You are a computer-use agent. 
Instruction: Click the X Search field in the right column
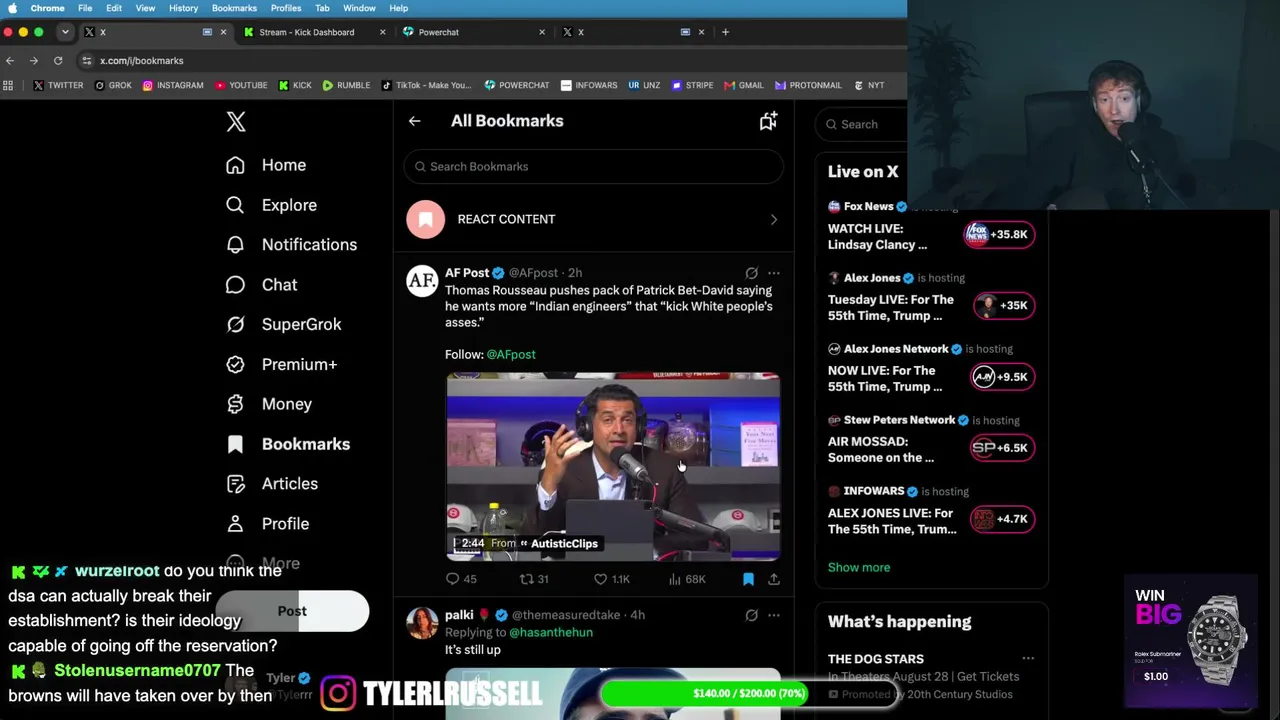(x=862, y=124)
